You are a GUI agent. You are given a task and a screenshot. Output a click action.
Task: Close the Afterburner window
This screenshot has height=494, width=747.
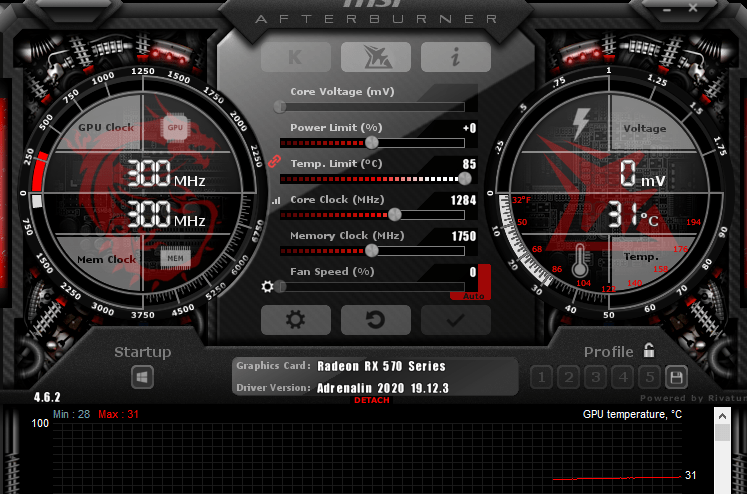coord(693,8)
